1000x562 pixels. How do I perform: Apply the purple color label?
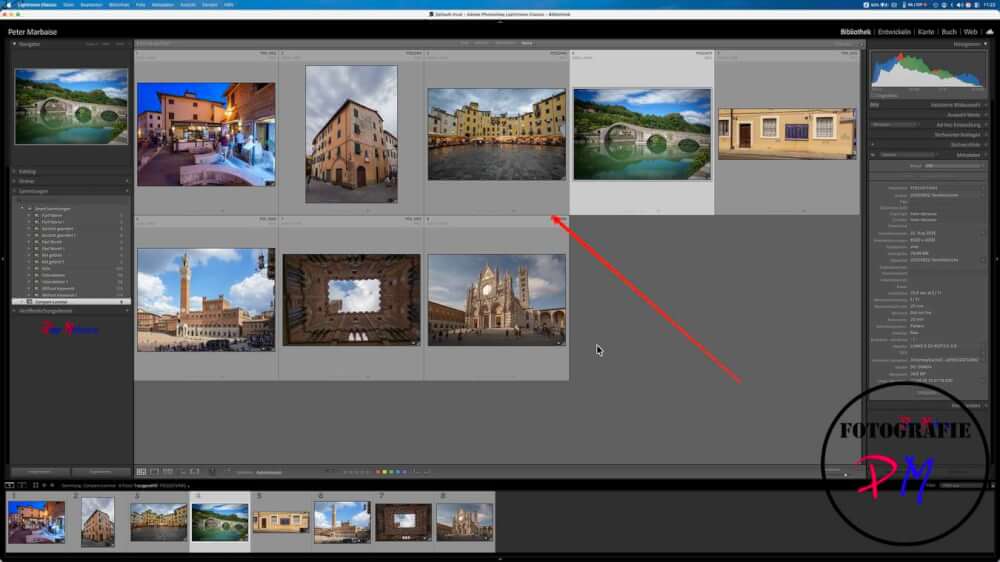pos(404,472)
